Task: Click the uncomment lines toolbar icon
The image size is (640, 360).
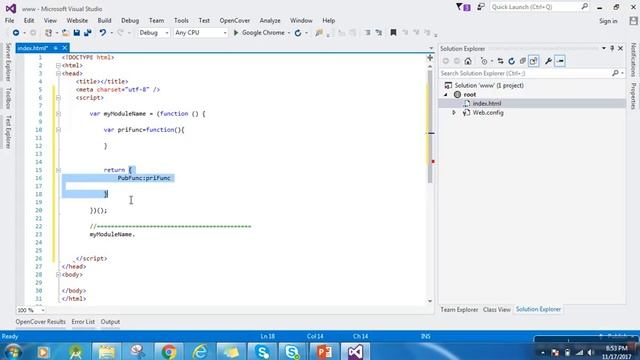Action: tap(379, 33)
